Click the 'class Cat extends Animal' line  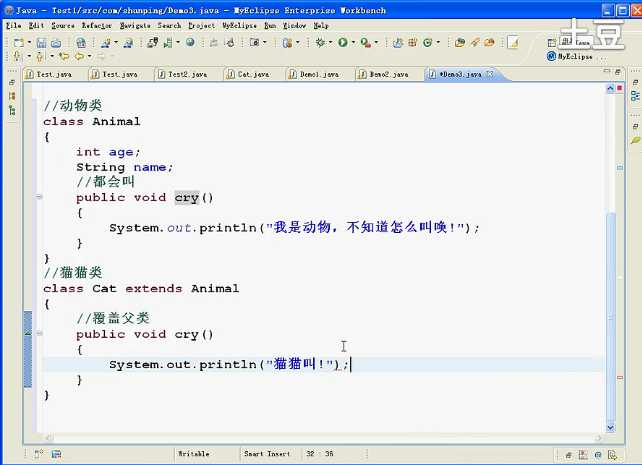click(x=141, y=289)
